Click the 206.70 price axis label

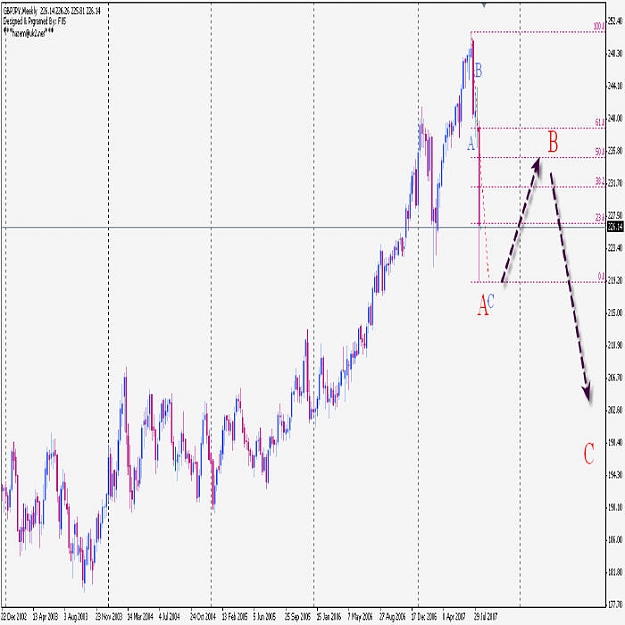(x=615, y=377)
